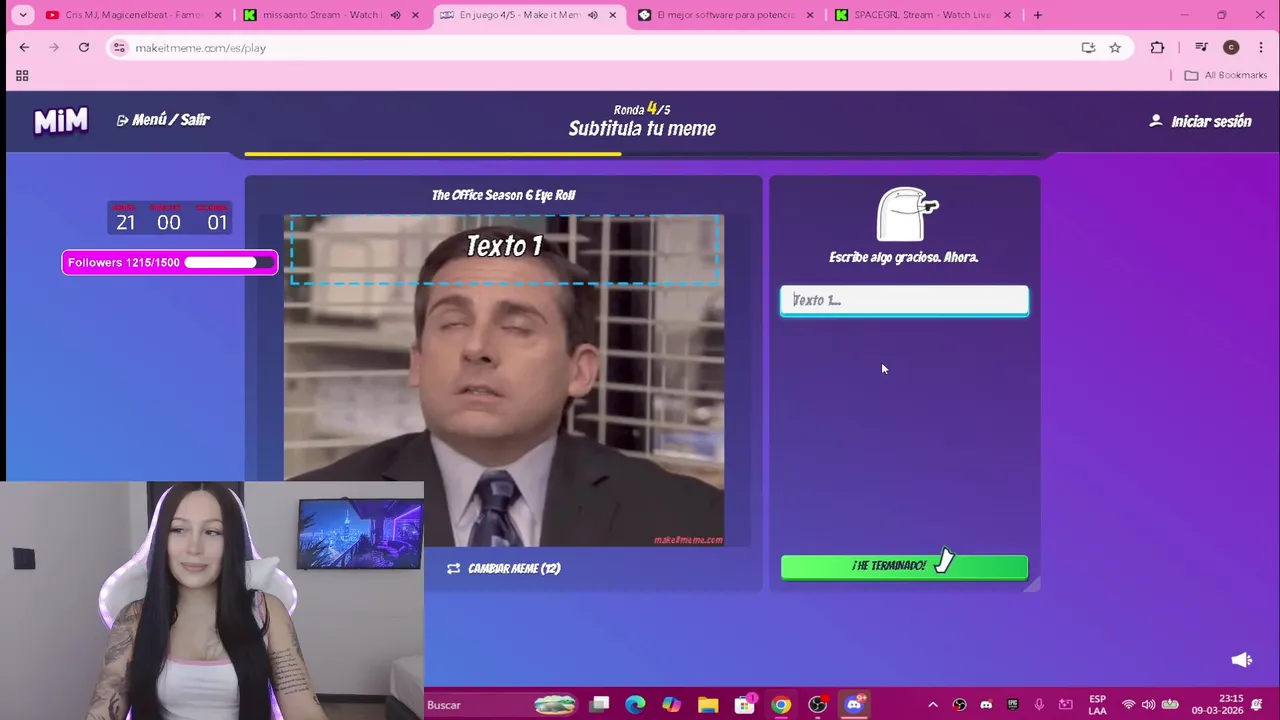Open the media control icon
The width and height of the screenshot is (1280, 720).
[x=1201, y=47]
